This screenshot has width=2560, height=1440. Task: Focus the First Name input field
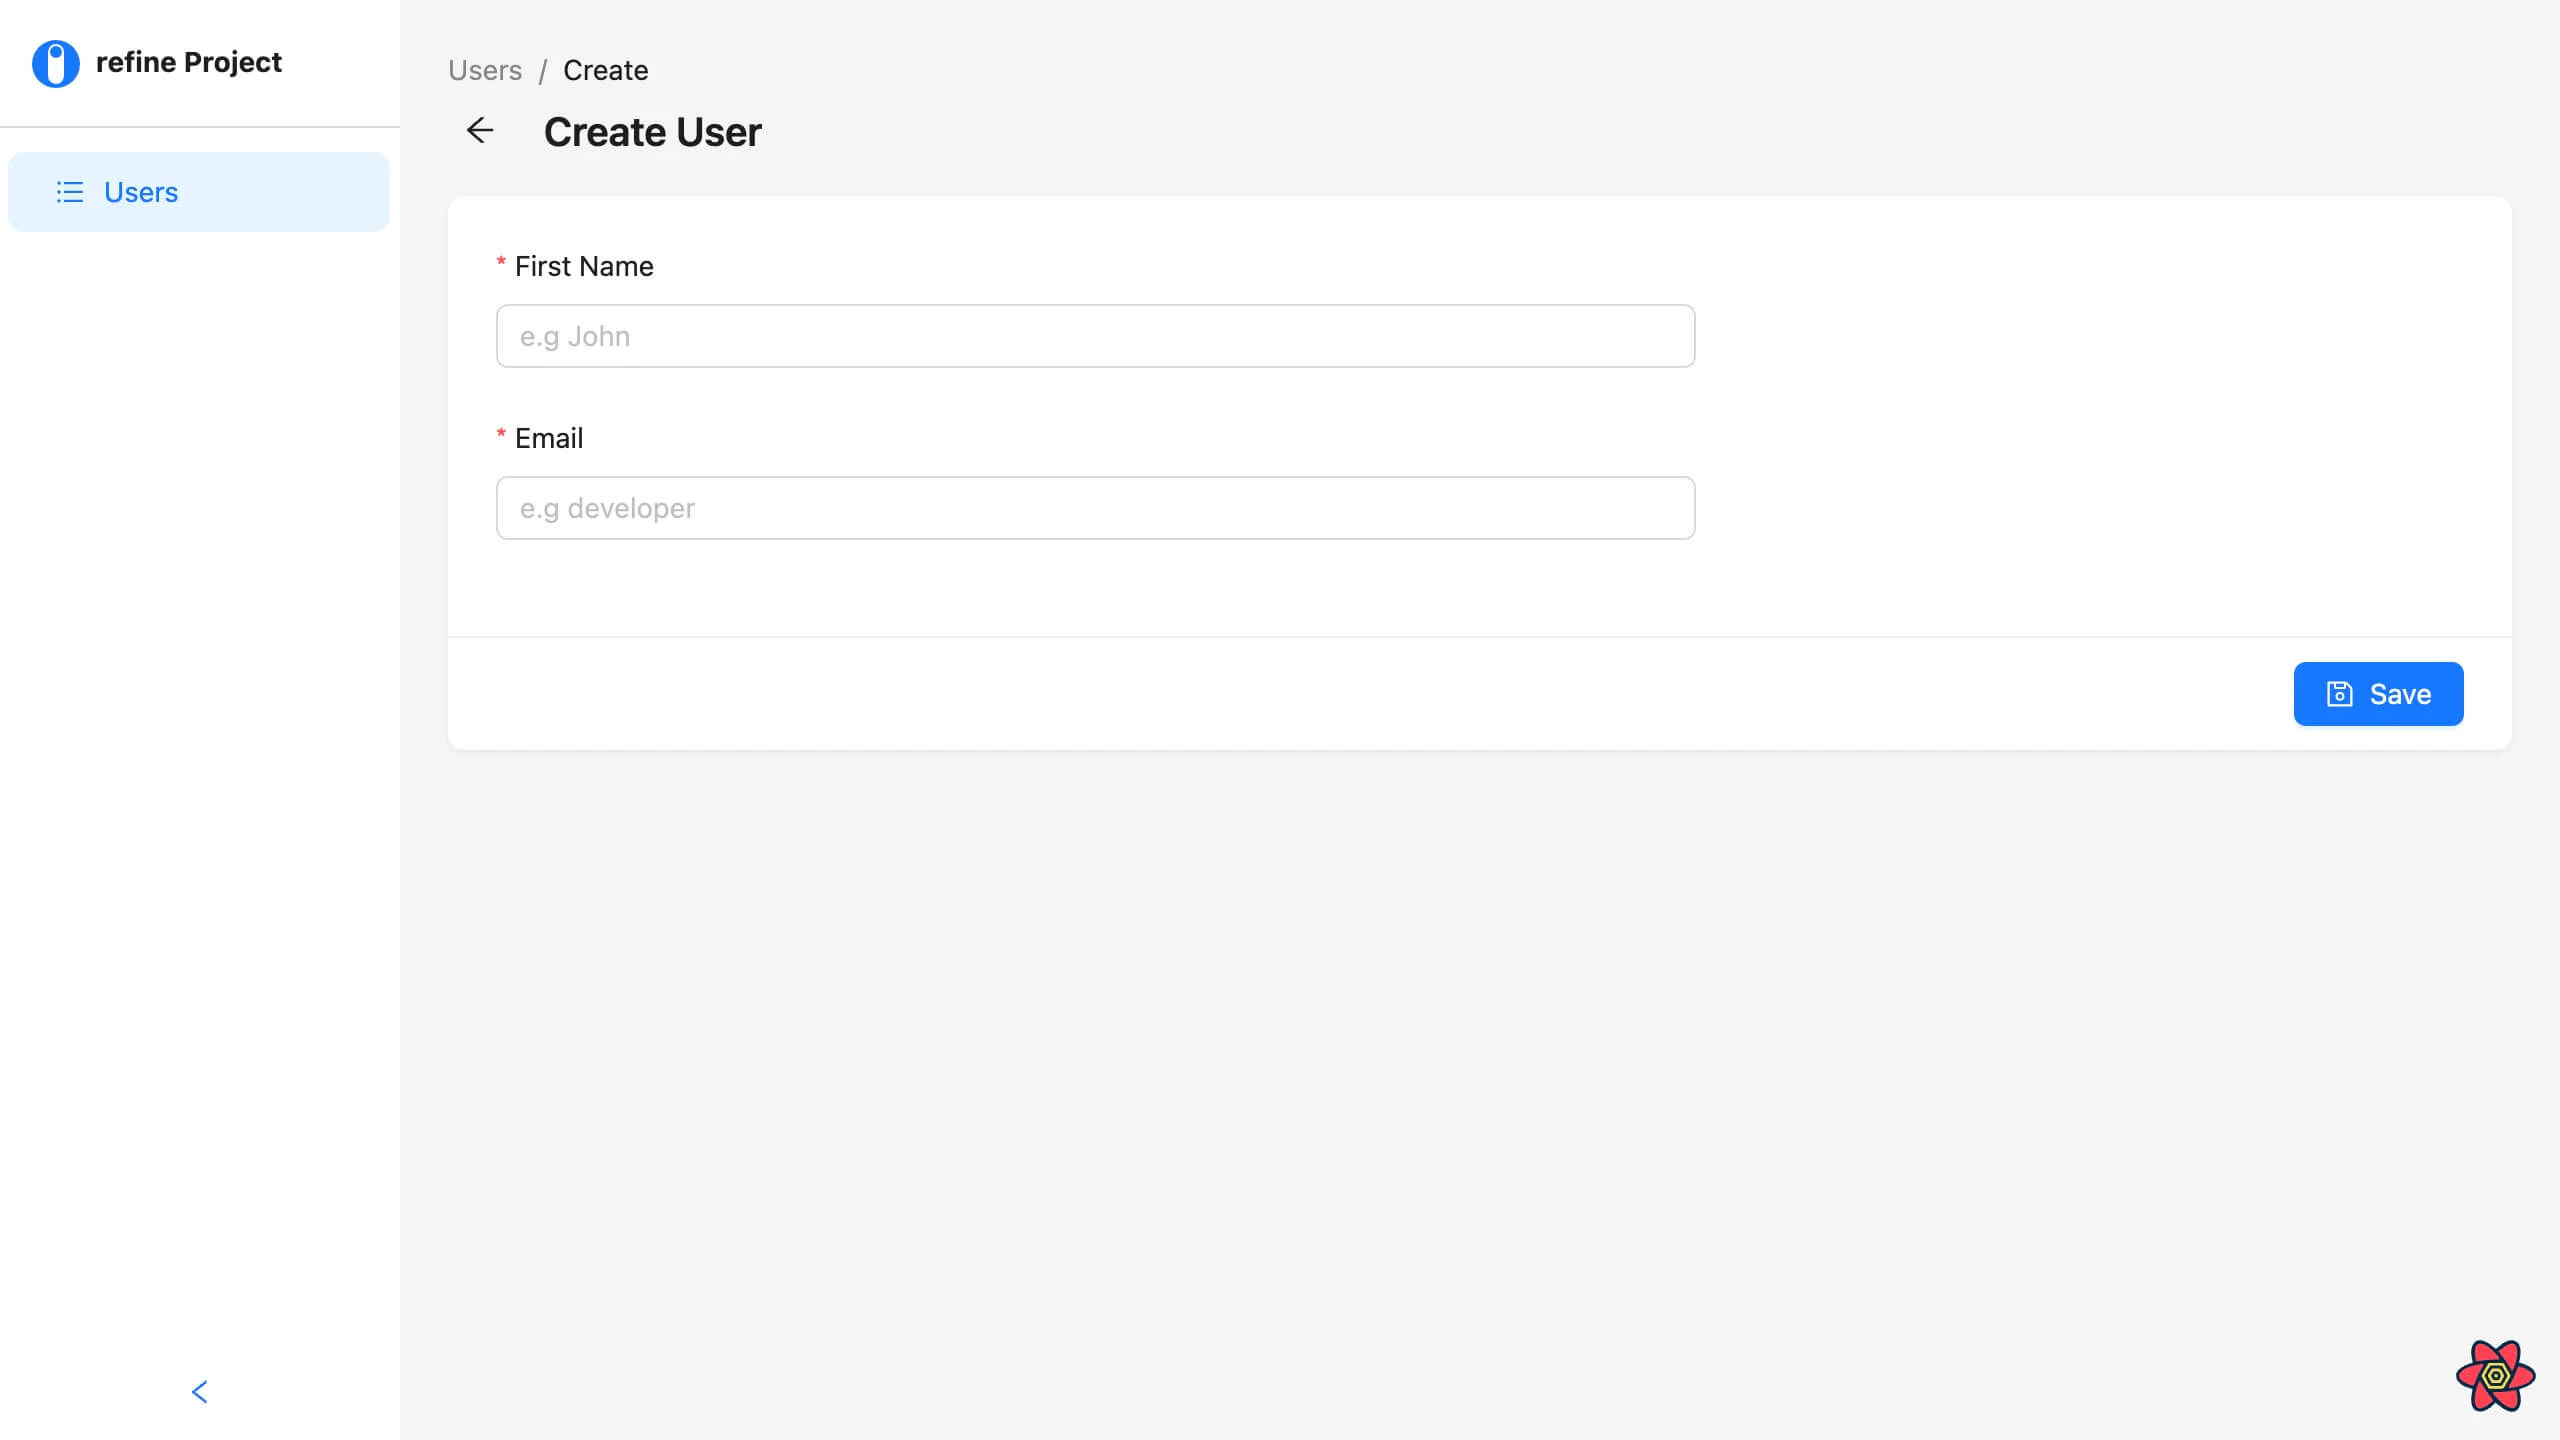1095,336
